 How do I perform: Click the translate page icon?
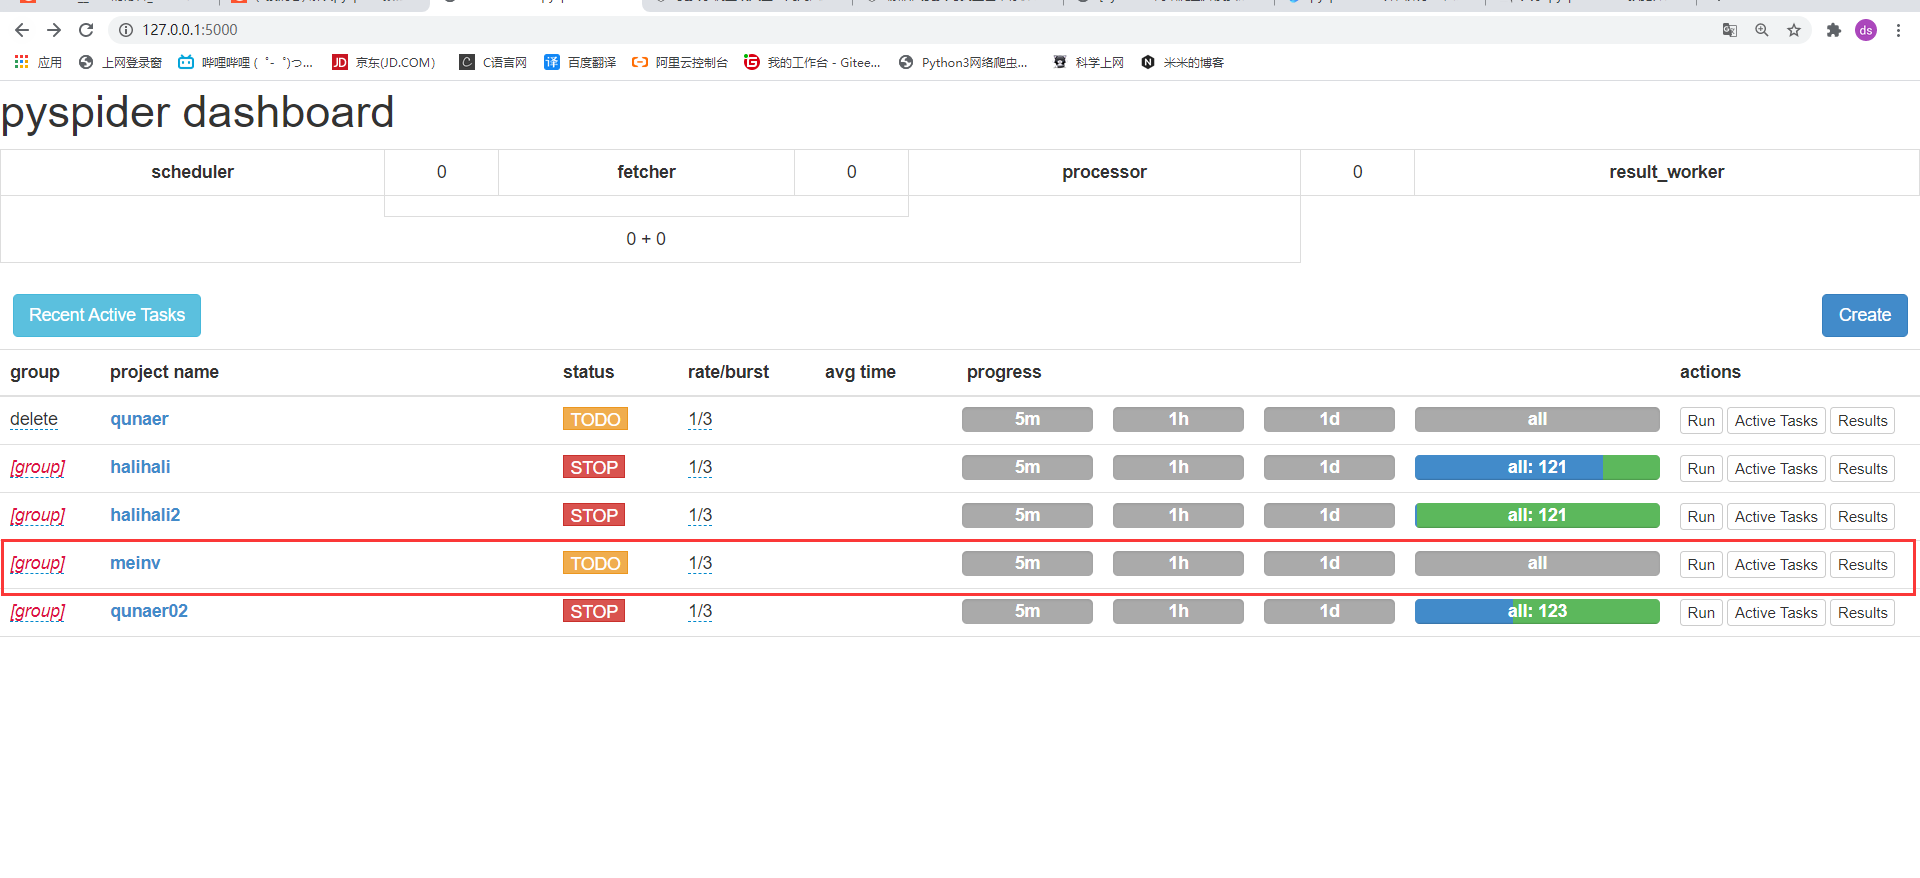point(1730,30)
